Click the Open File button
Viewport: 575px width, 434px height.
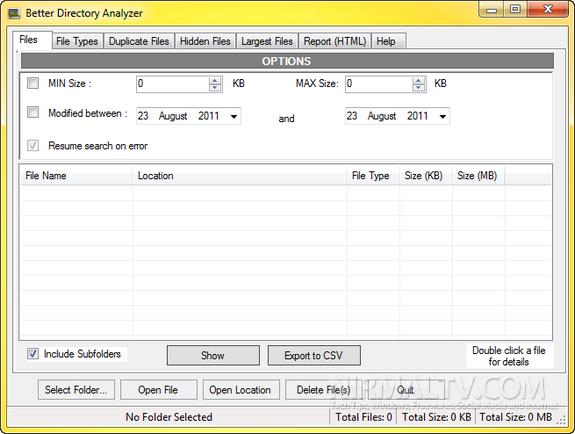158,390
